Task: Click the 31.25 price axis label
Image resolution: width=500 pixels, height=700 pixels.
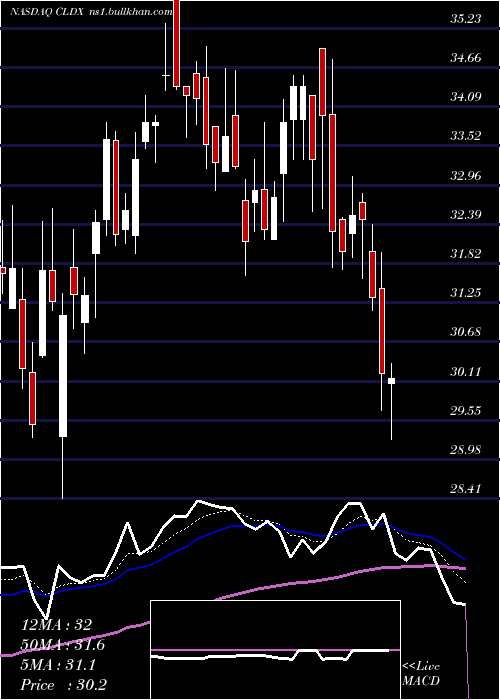Action: 466,293
